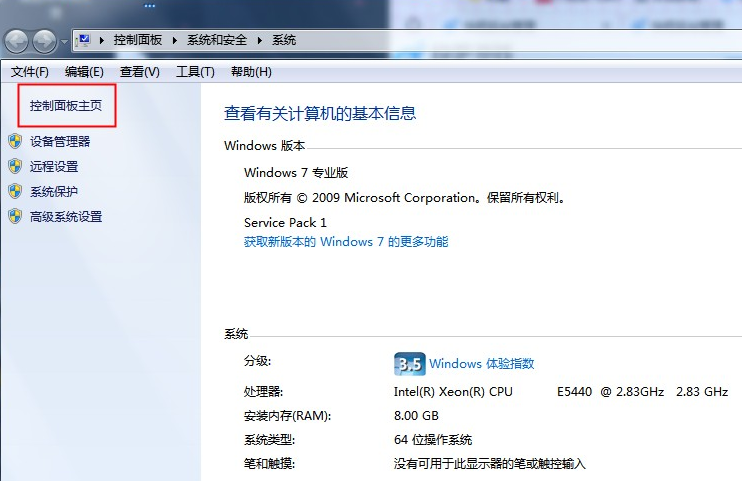The width and height of the screenshot is (742, 481).
Task: Click the shield icon beside 设备管理器
Action: (15, 142)
